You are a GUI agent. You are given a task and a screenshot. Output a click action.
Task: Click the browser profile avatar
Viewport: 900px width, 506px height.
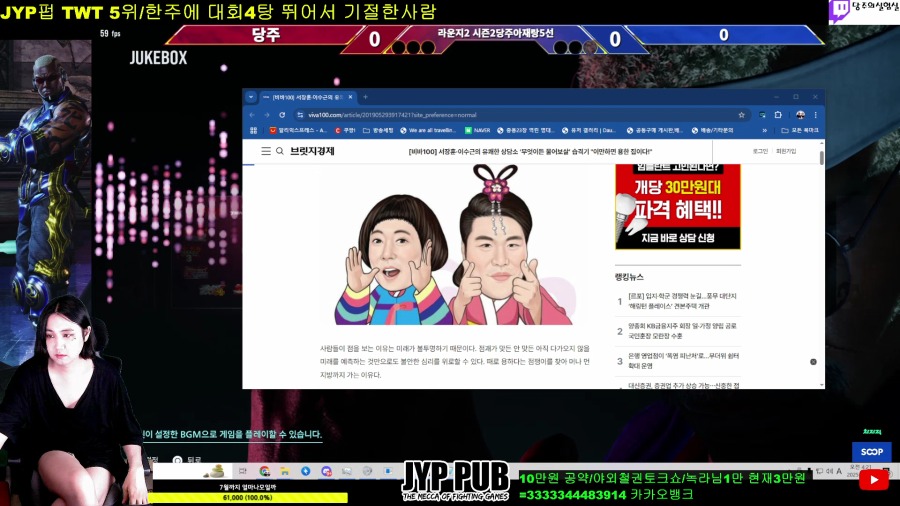pyautogui.click(x=800, y=115)
